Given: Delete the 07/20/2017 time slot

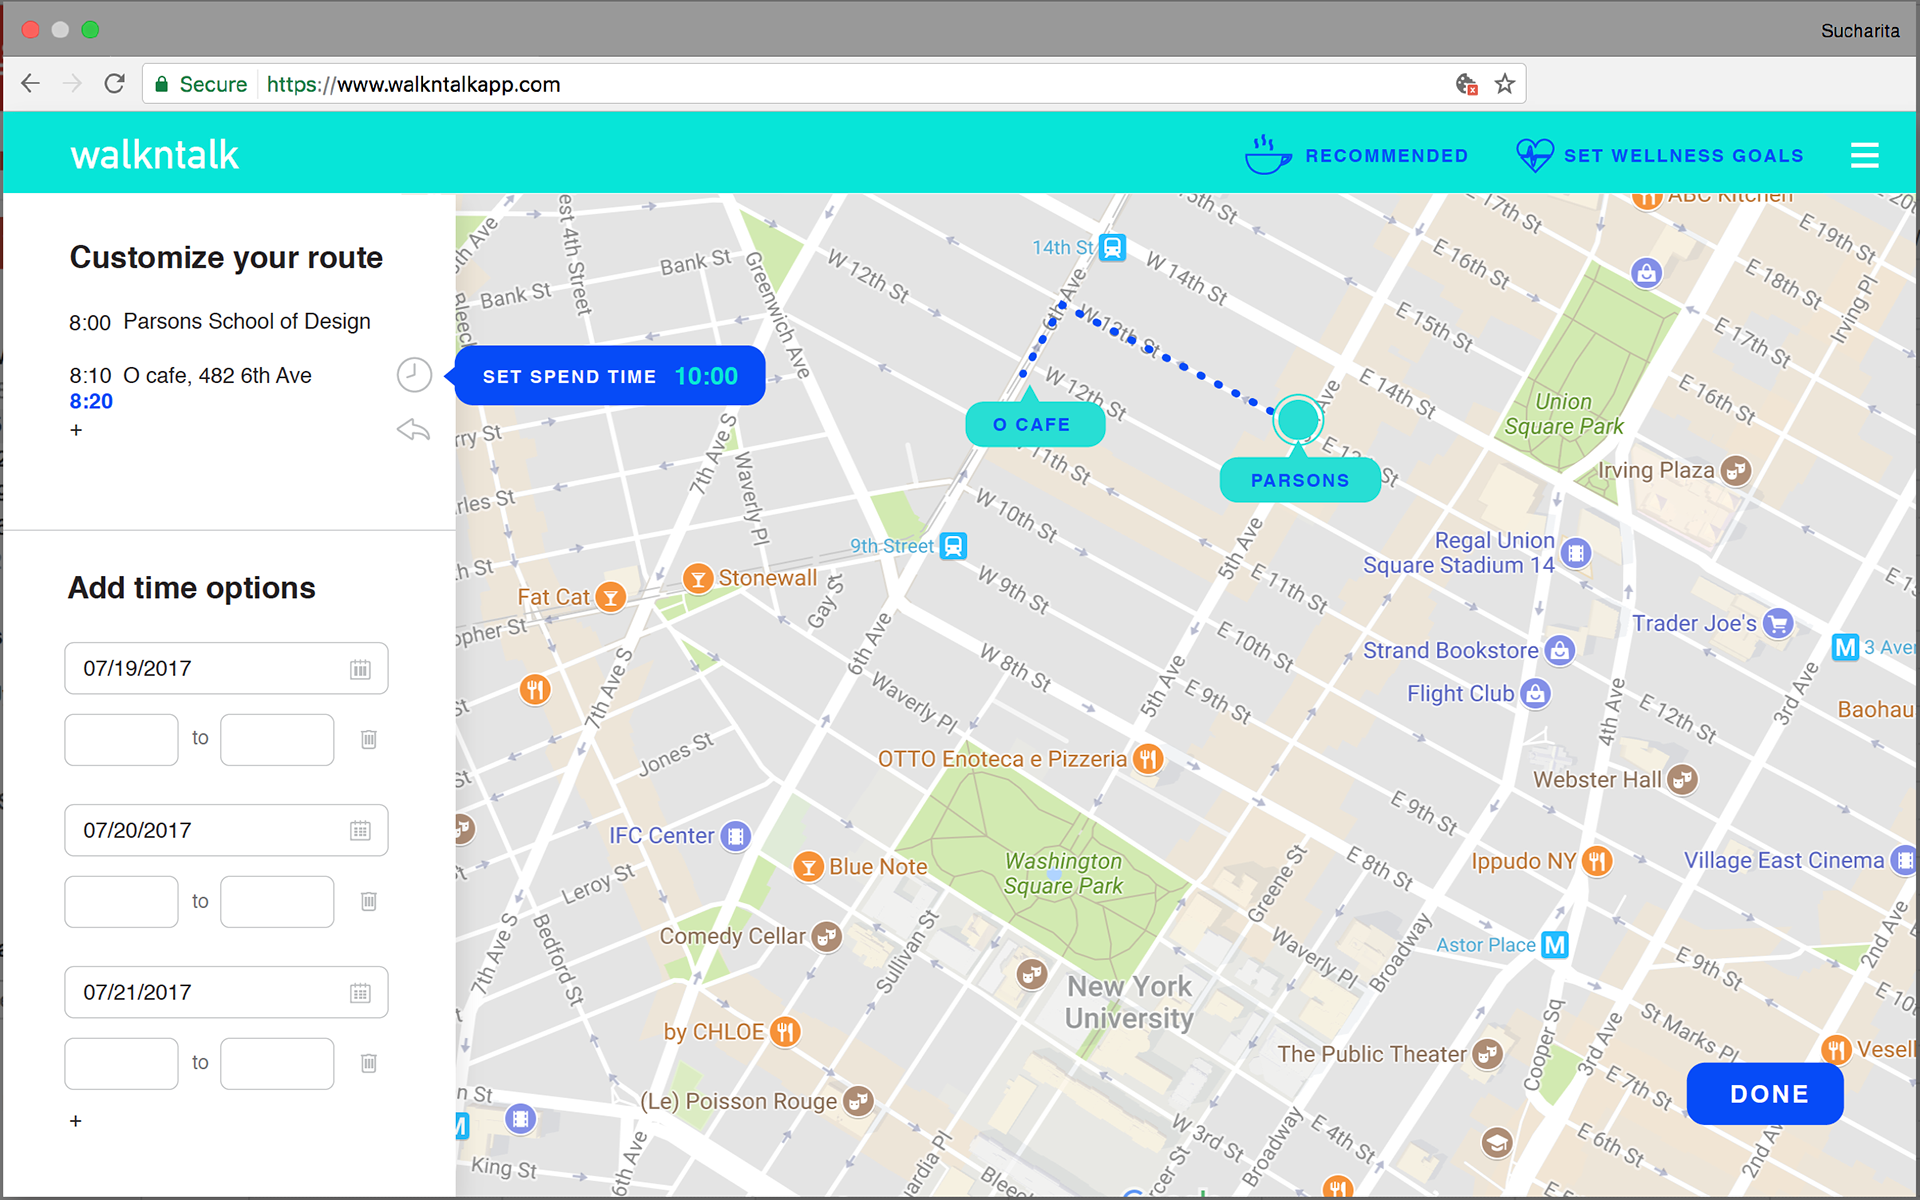Looking at the screenshot, I should point(369,901).
